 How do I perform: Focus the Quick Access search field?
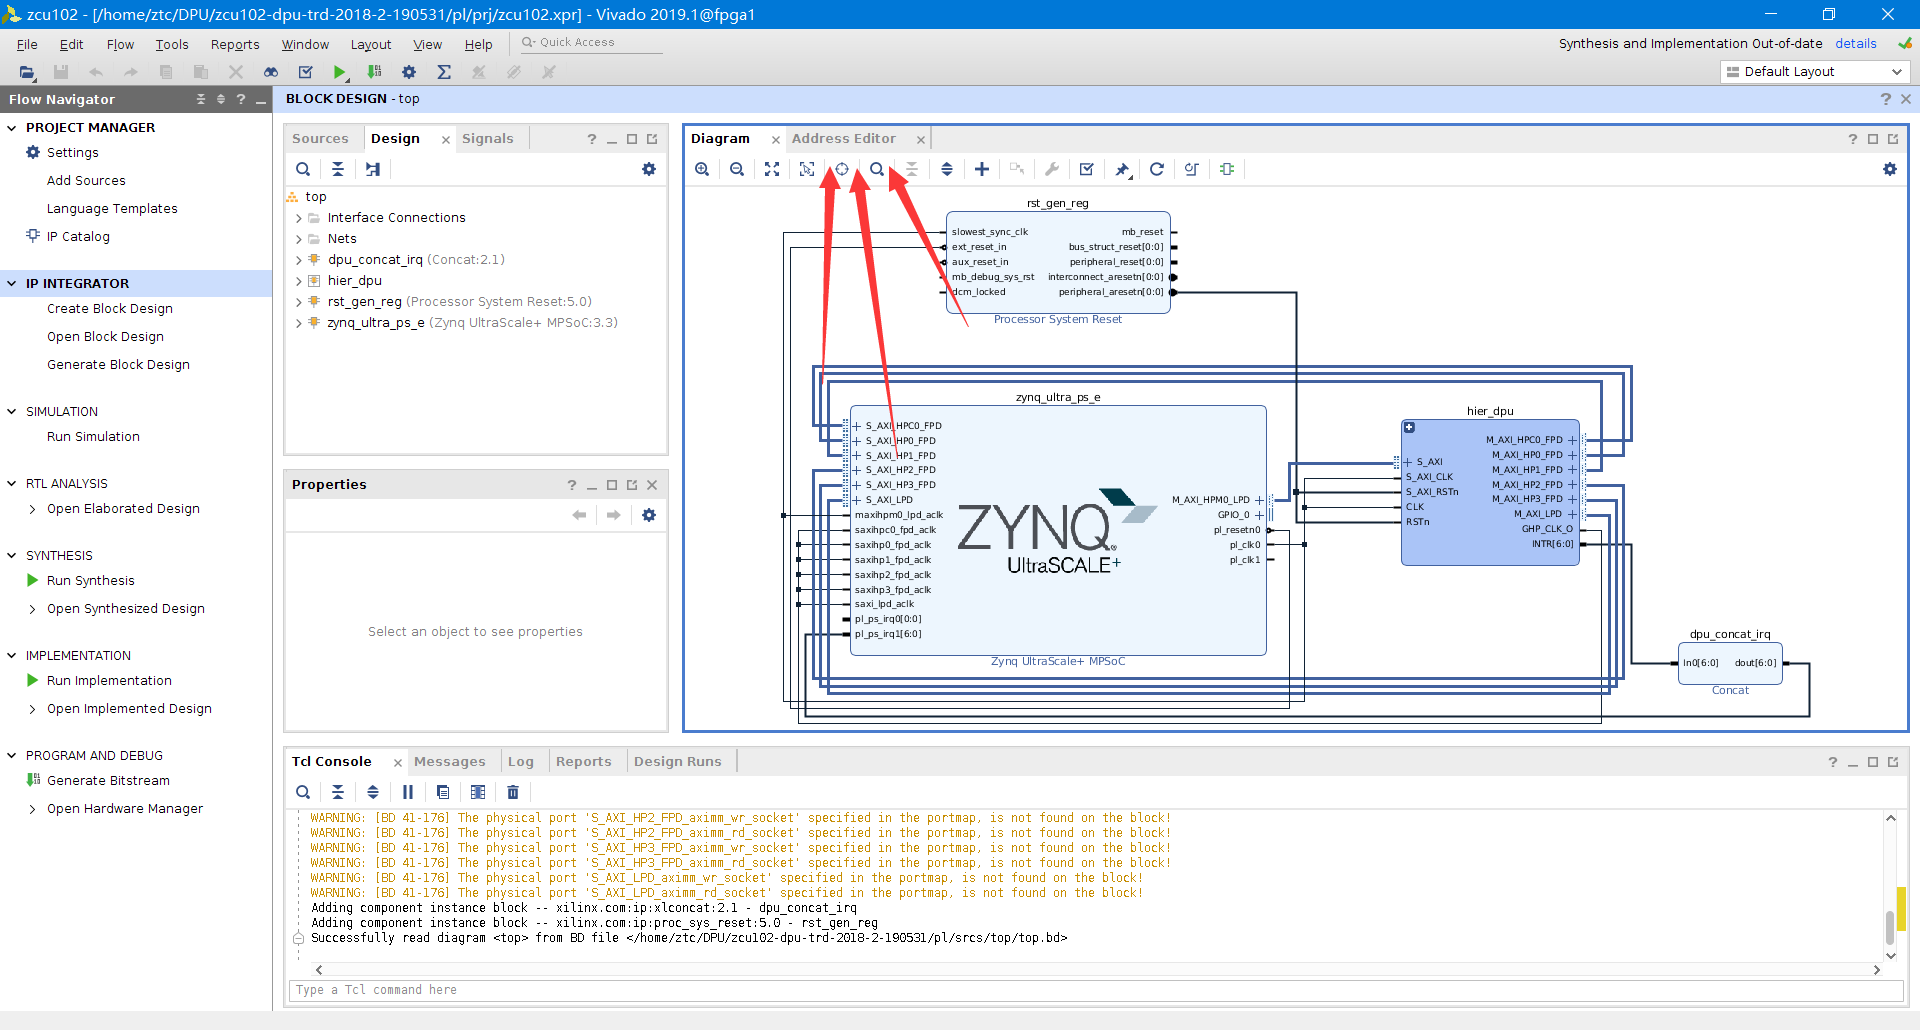(590, 42)
